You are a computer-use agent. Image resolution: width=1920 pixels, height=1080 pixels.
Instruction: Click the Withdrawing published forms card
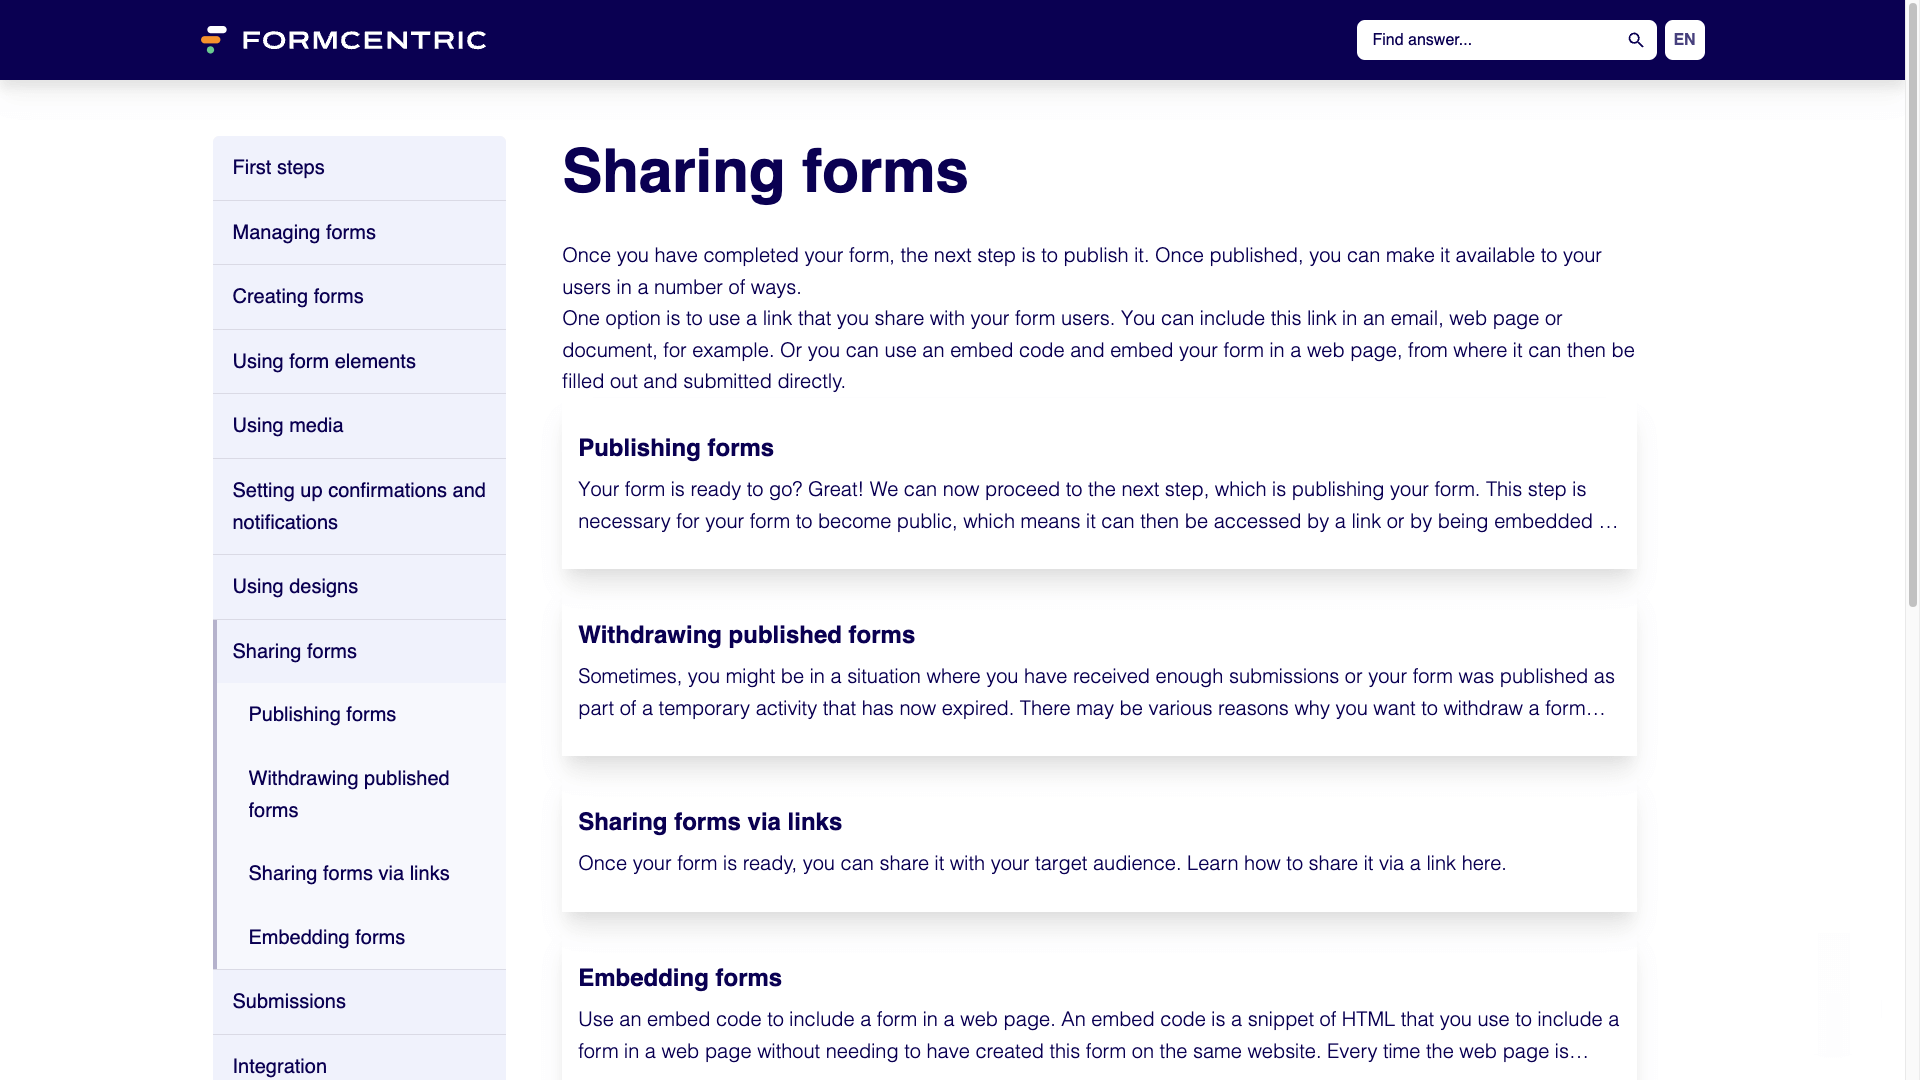pos(1098,670)
